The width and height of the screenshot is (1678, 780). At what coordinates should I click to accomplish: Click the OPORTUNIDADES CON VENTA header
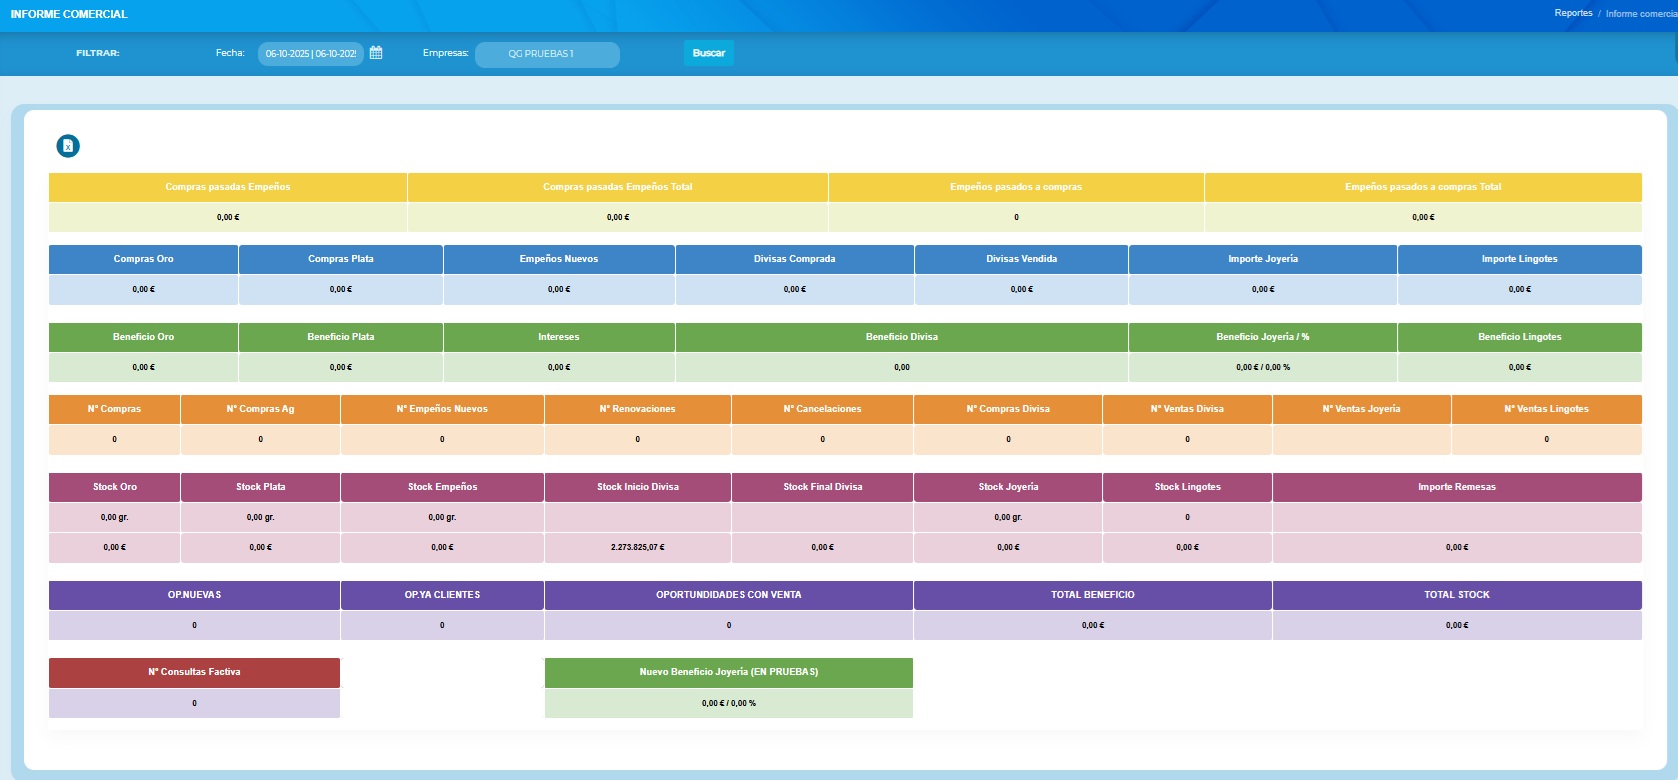click(728, 595)
